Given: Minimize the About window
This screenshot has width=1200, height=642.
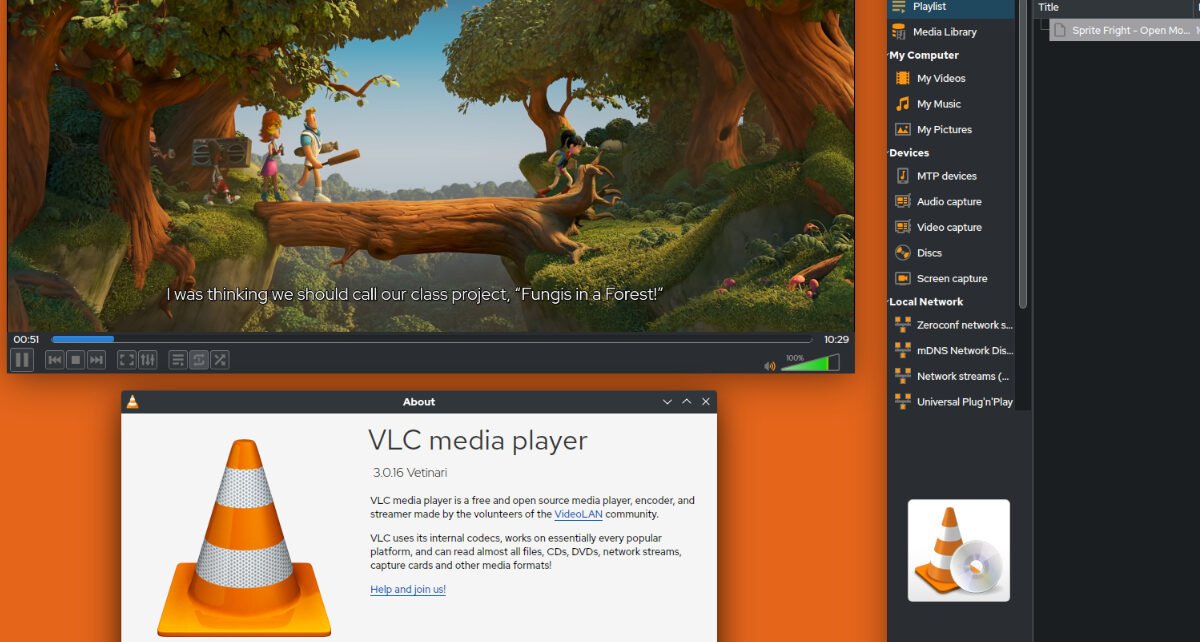Looking at the screenshot, I should [x=667, y=402].
